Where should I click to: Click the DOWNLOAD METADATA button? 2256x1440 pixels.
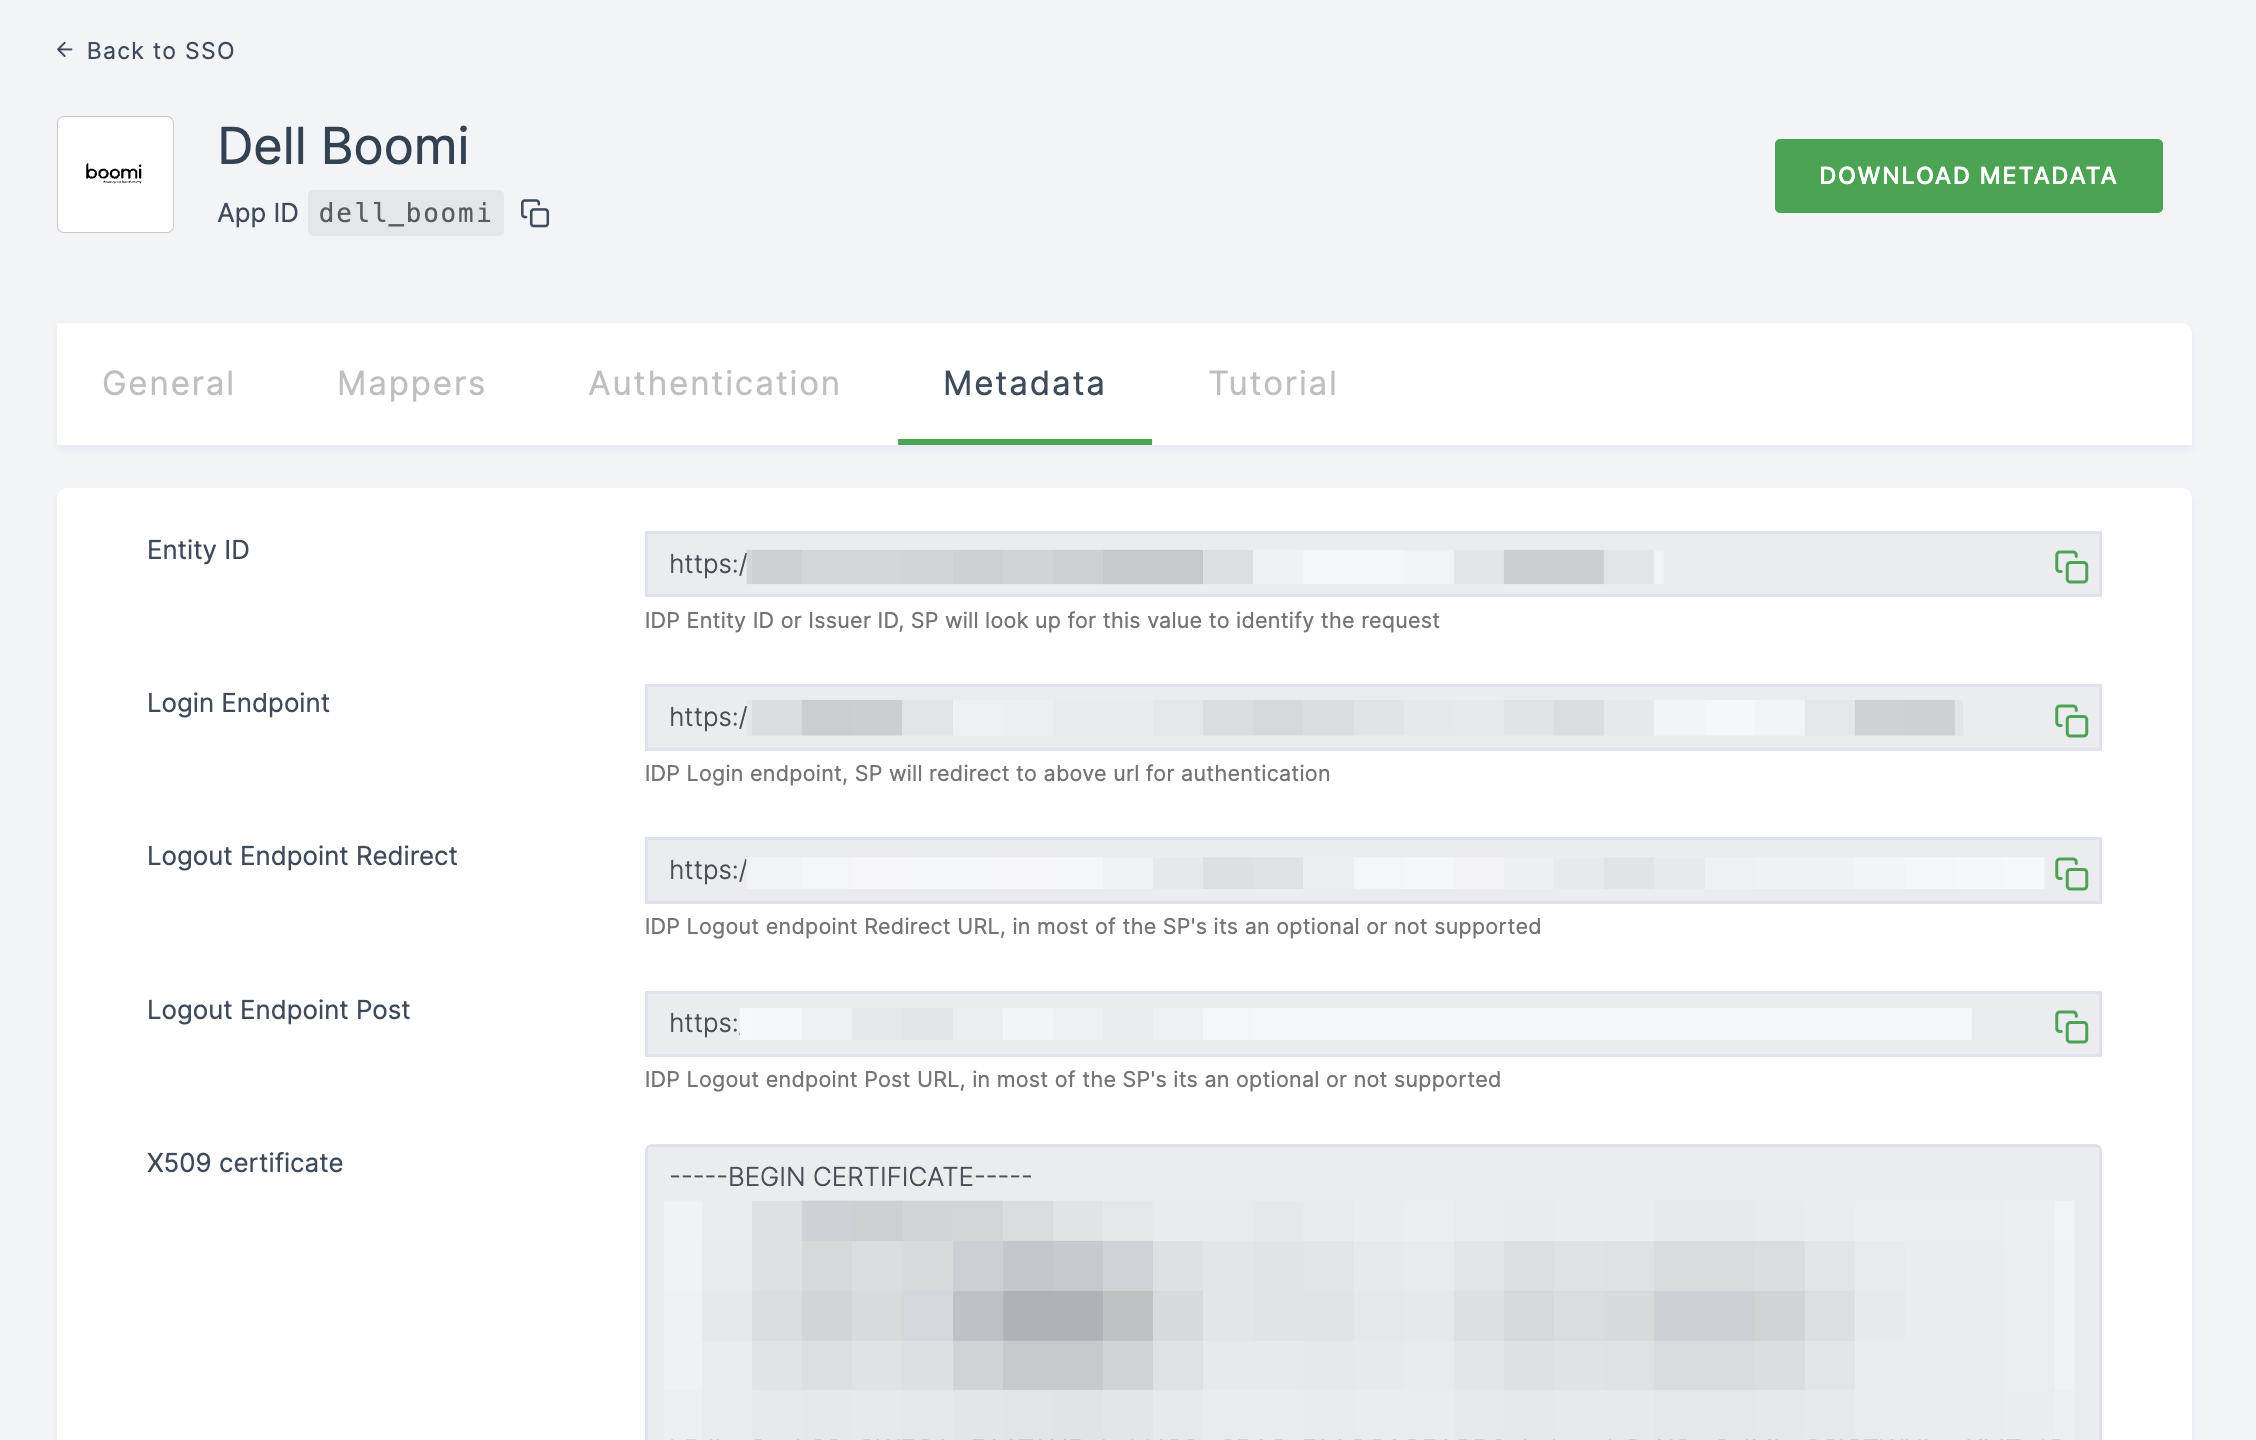click(1968, 176)
